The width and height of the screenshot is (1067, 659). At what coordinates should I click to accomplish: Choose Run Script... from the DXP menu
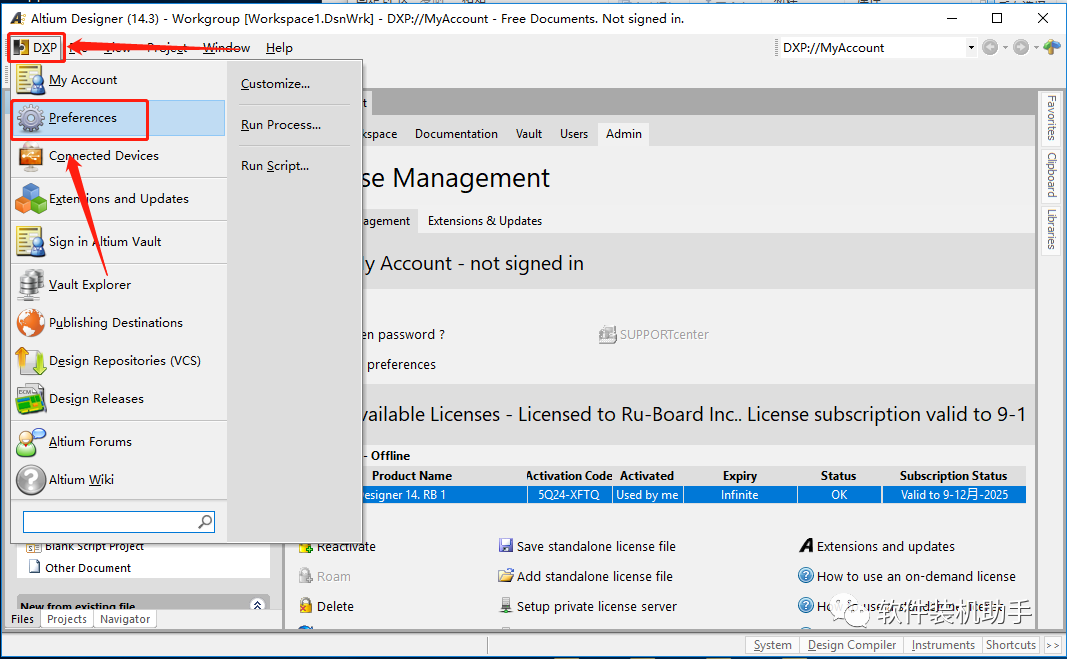tap(275, 165)
